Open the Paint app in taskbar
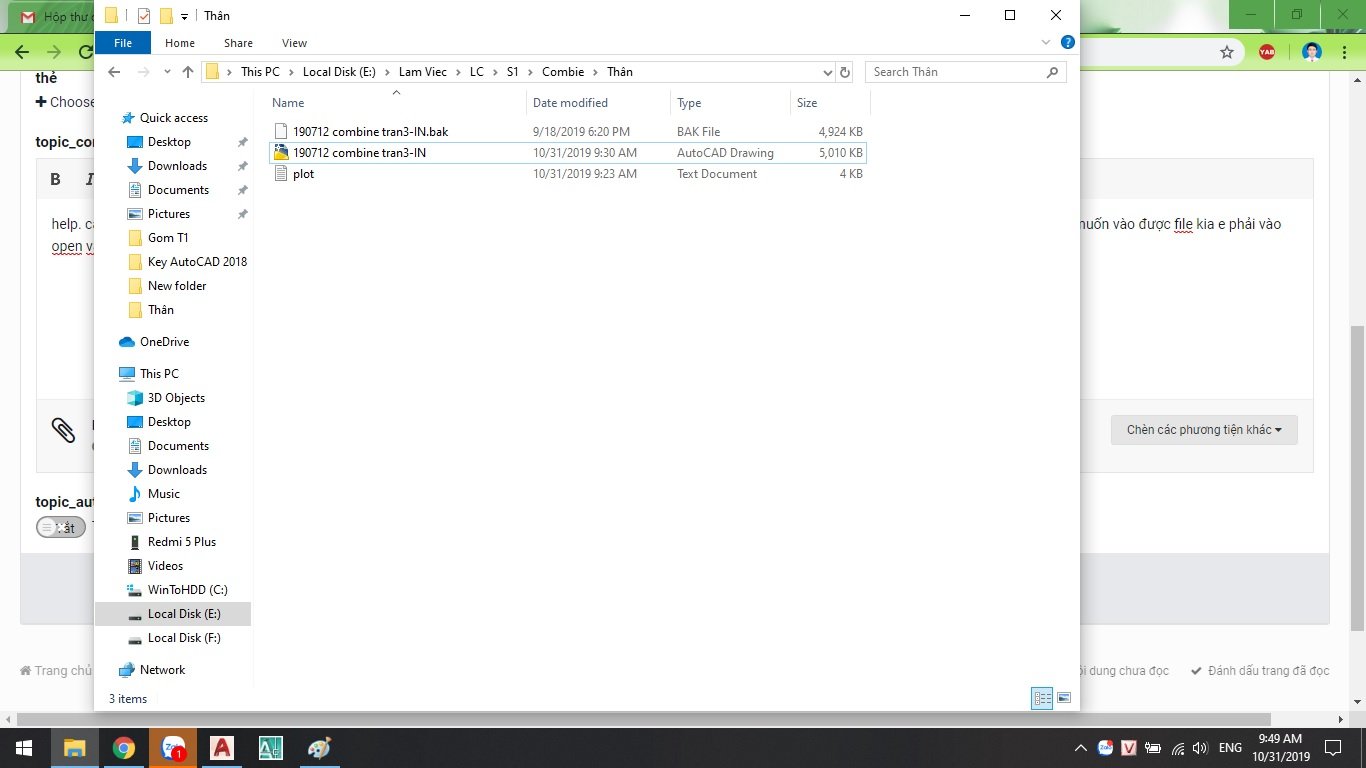 (x=319, y=748)
